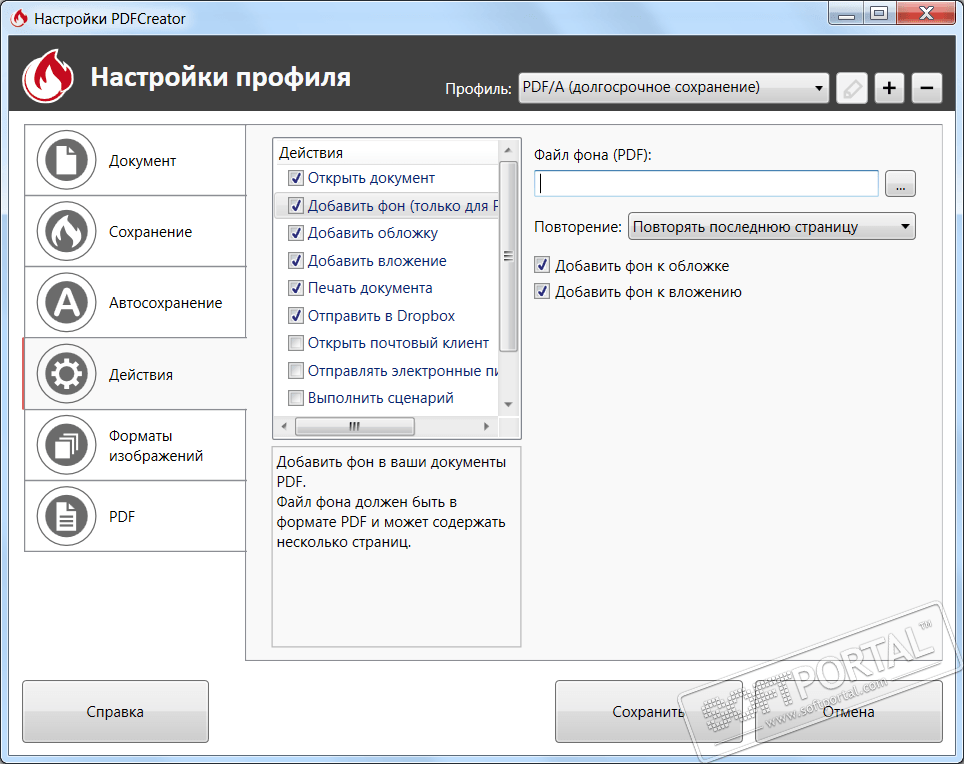The width and height of the screenshot is (964, 764).
Task: Select the Отправить в Dropbox row text
Action: pos(381,315)
